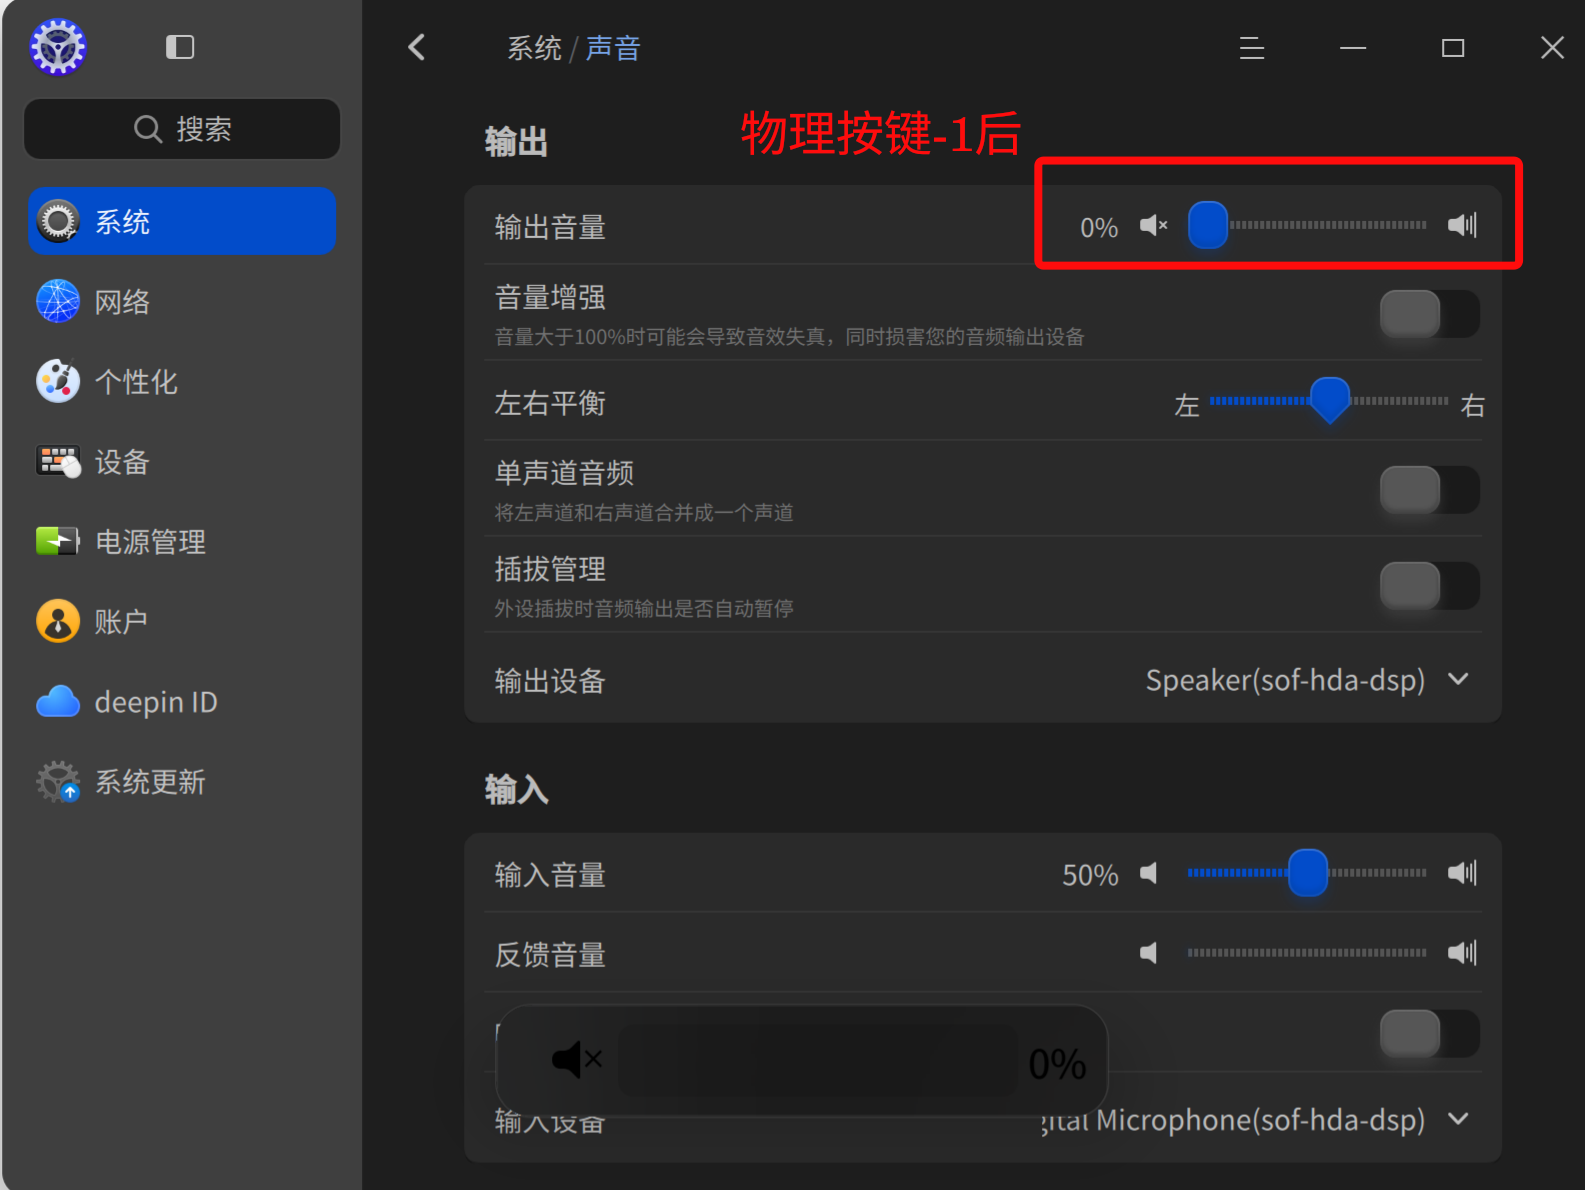
Task: Select the 网络 globe icon in the sidebar
Action: [58, 301]
